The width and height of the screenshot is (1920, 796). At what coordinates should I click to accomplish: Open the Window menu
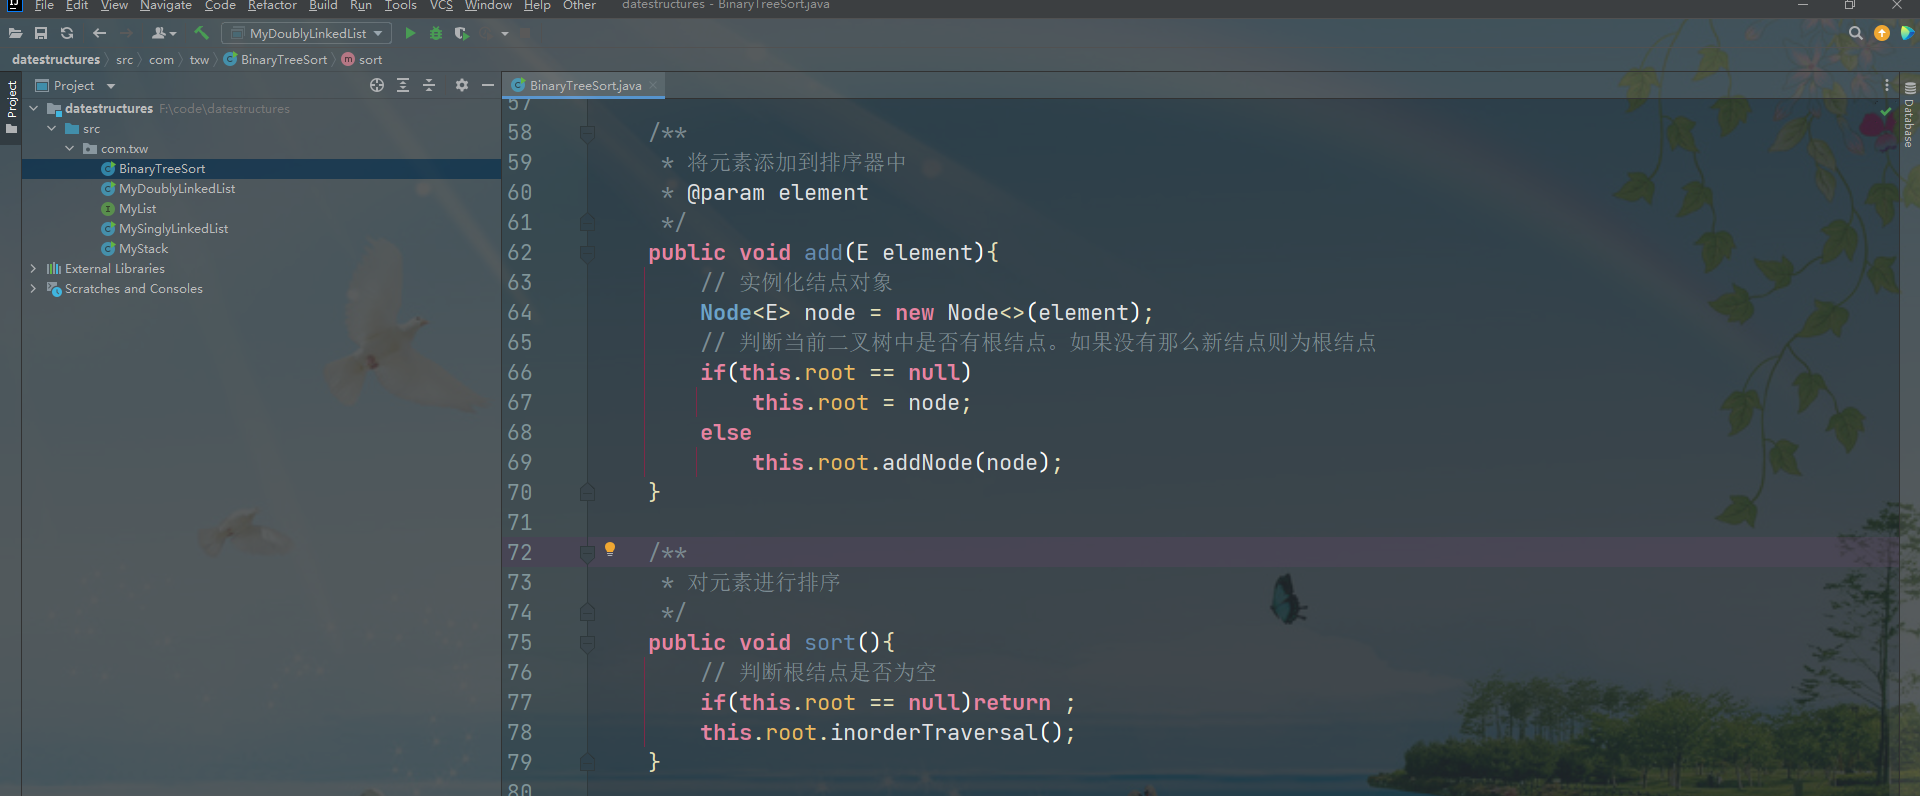[488, 5]
